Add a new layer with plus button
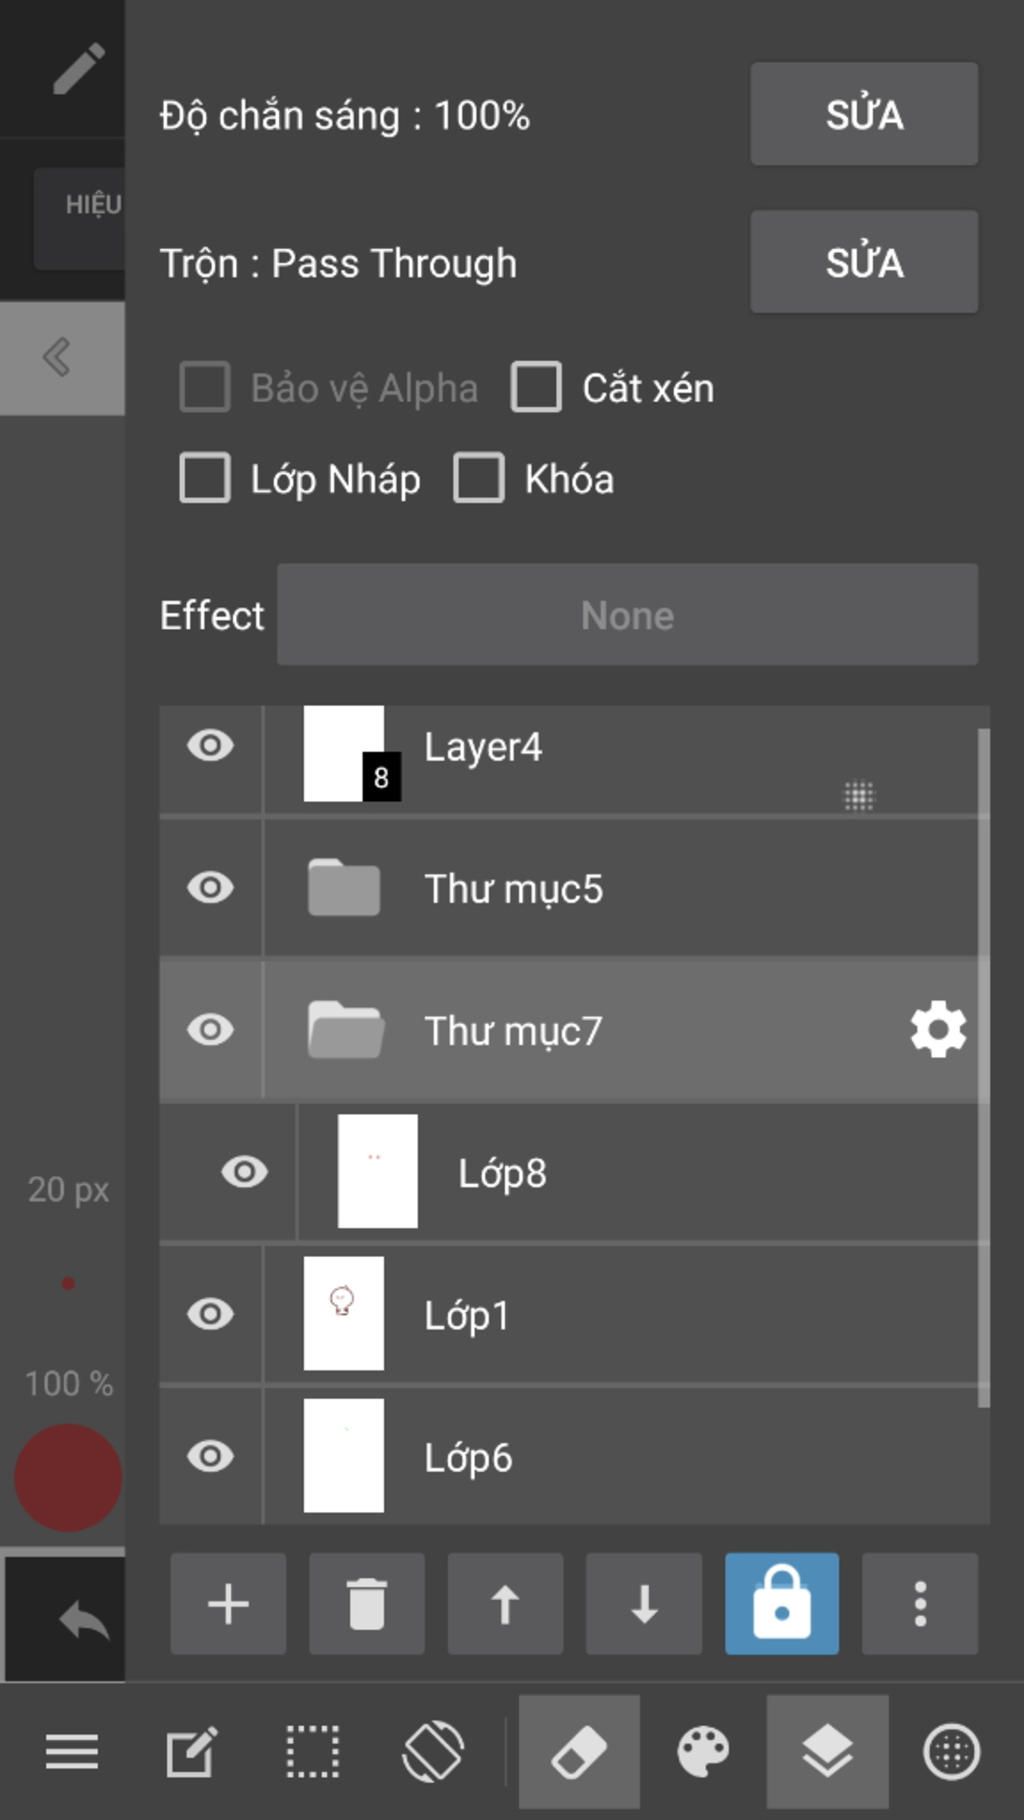The width and height of the screenshot is (1024, 1820). (x=228, y=1603)
